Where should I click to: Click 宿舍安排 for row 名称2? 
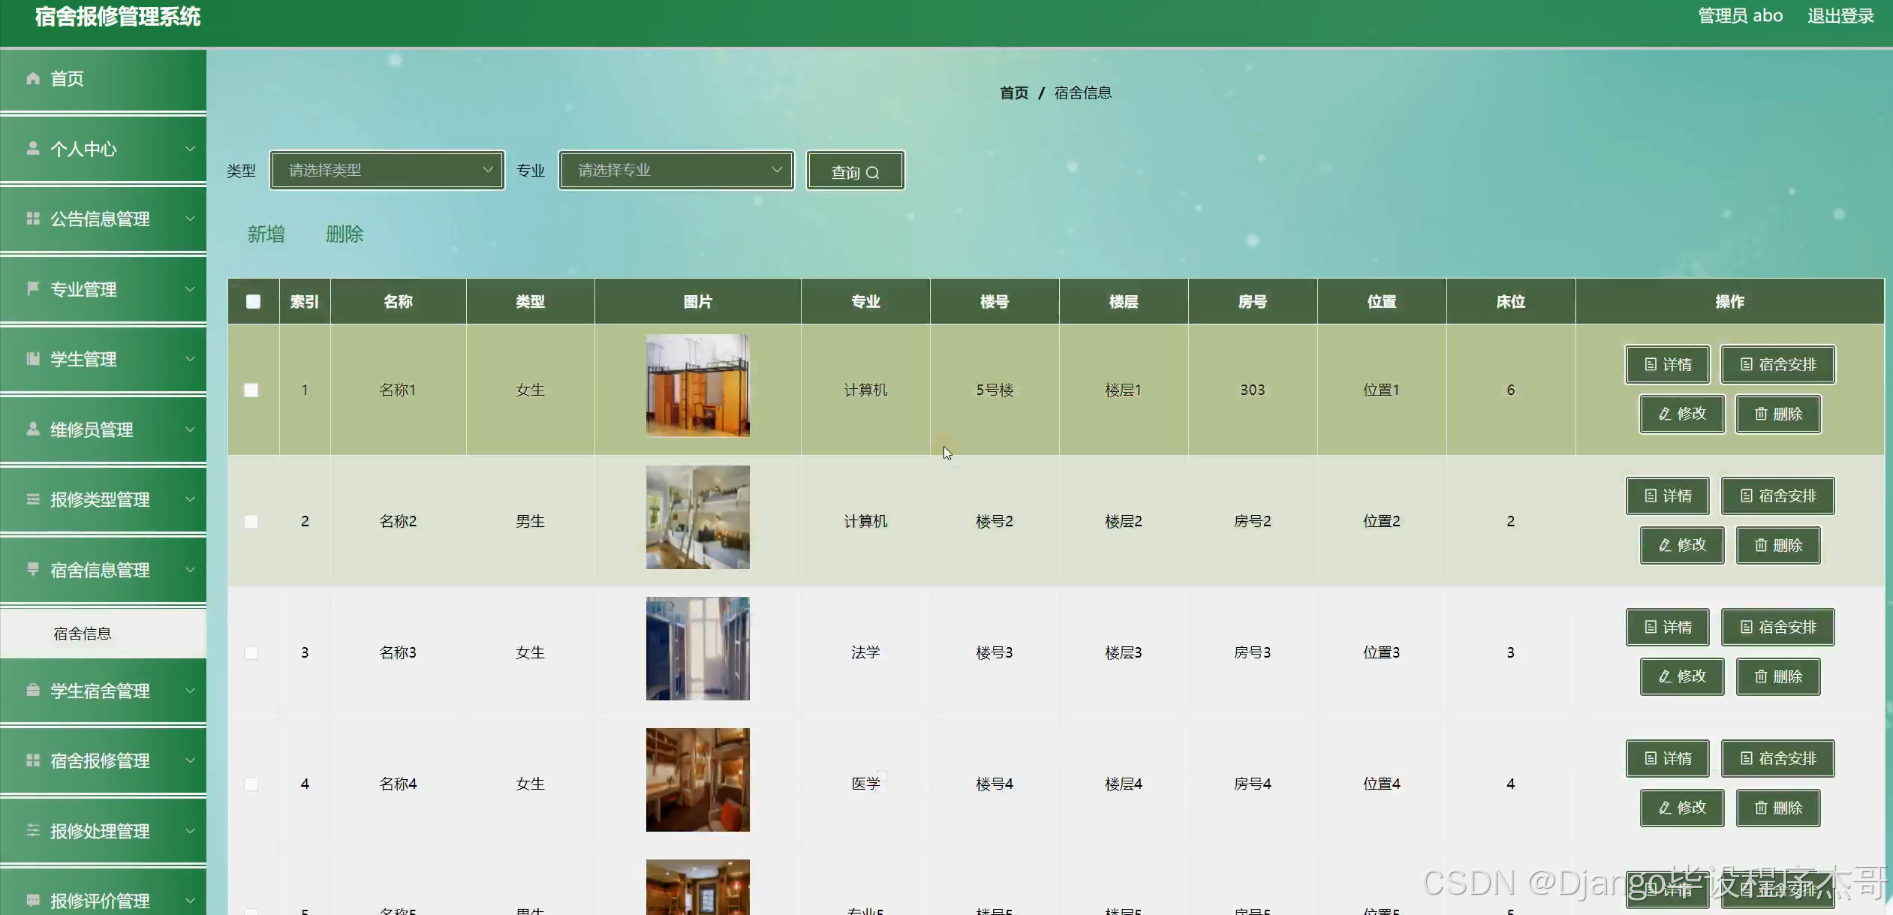pos(1778,496)
